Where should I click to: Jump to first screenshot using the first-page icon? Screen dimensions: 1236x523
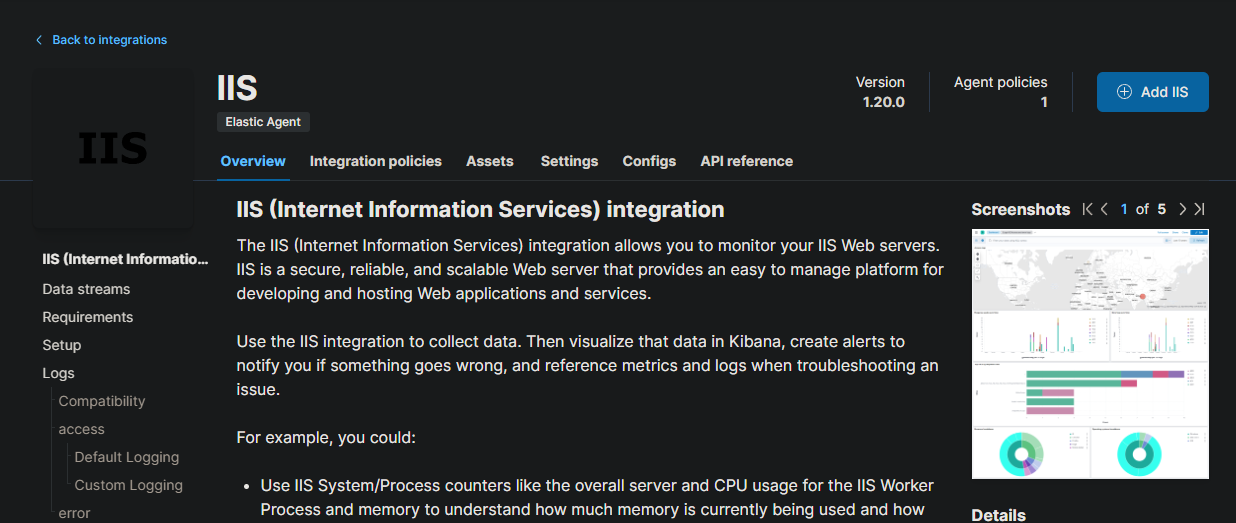pos(1088,209)
